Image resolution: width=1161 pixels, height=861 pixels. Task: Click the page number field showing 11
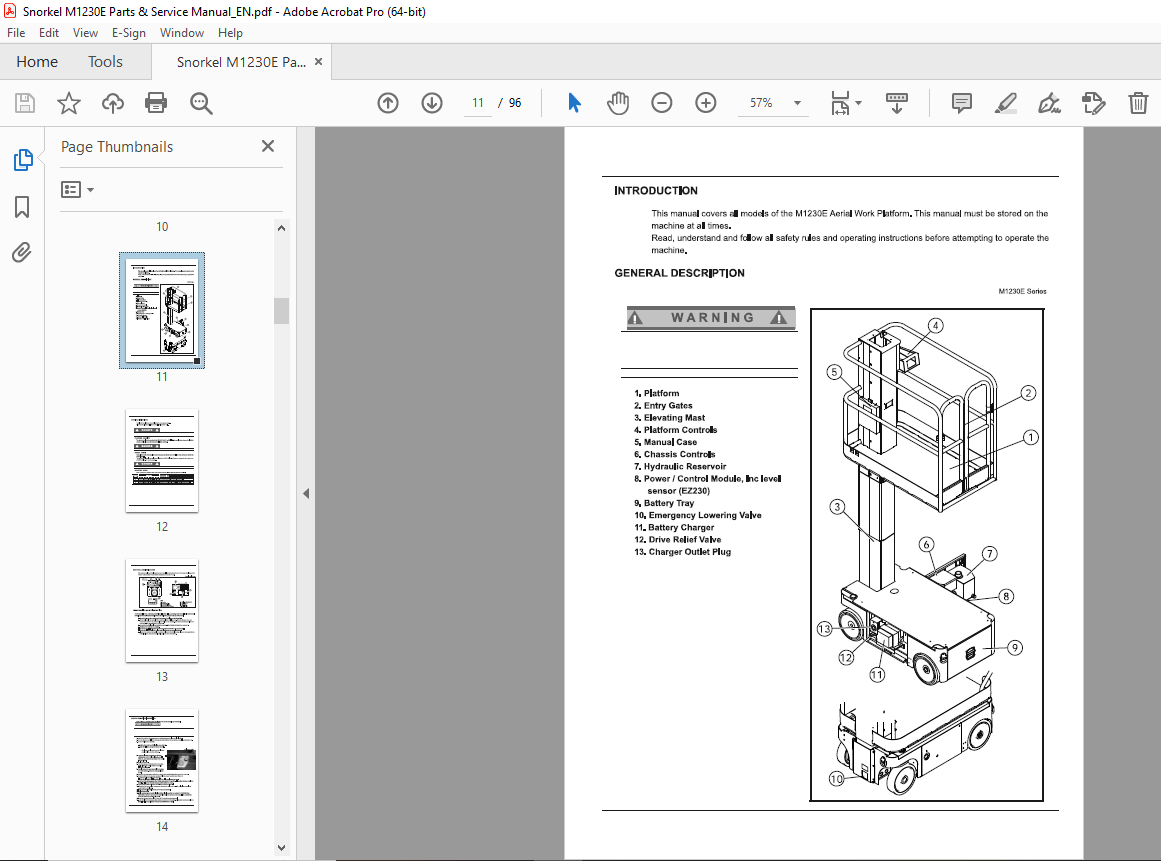[x=478, y=103]
